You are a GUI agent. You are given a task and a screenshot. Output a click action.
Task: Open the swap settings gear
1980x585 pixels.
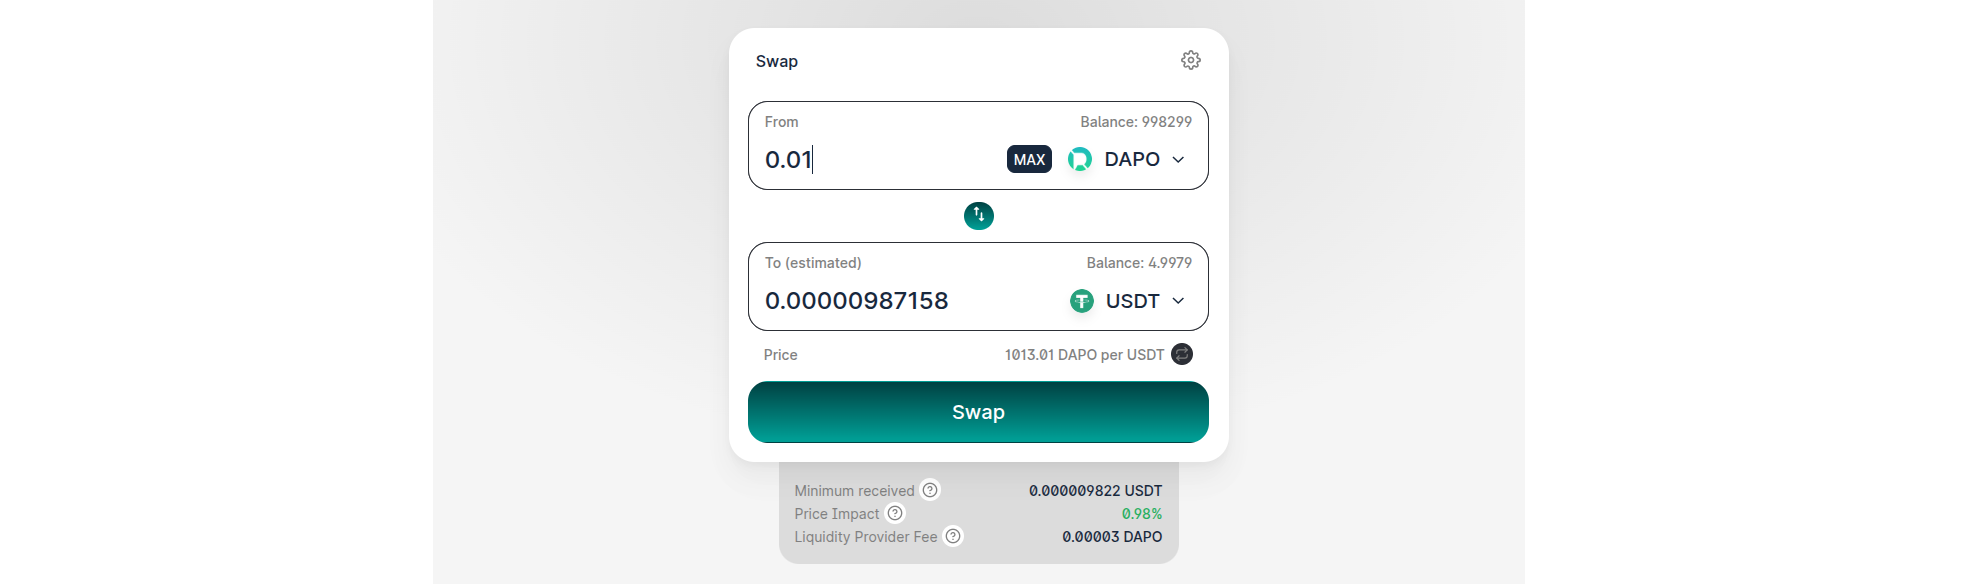tap(1190, 60)
